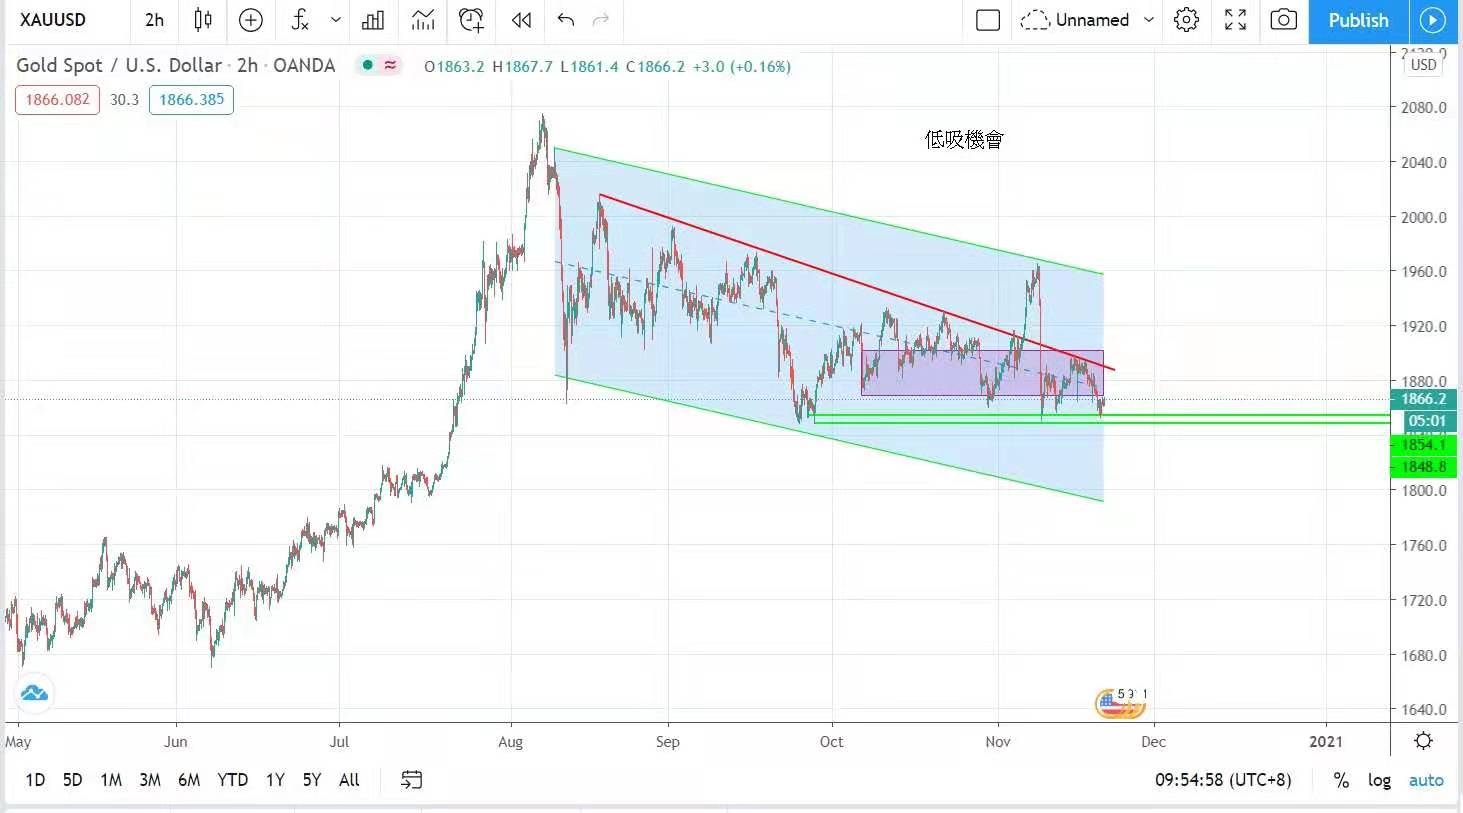Select the 6M date range
Image resolution: width=1463 pixels, height=813 pixels.
coord(189,780)
